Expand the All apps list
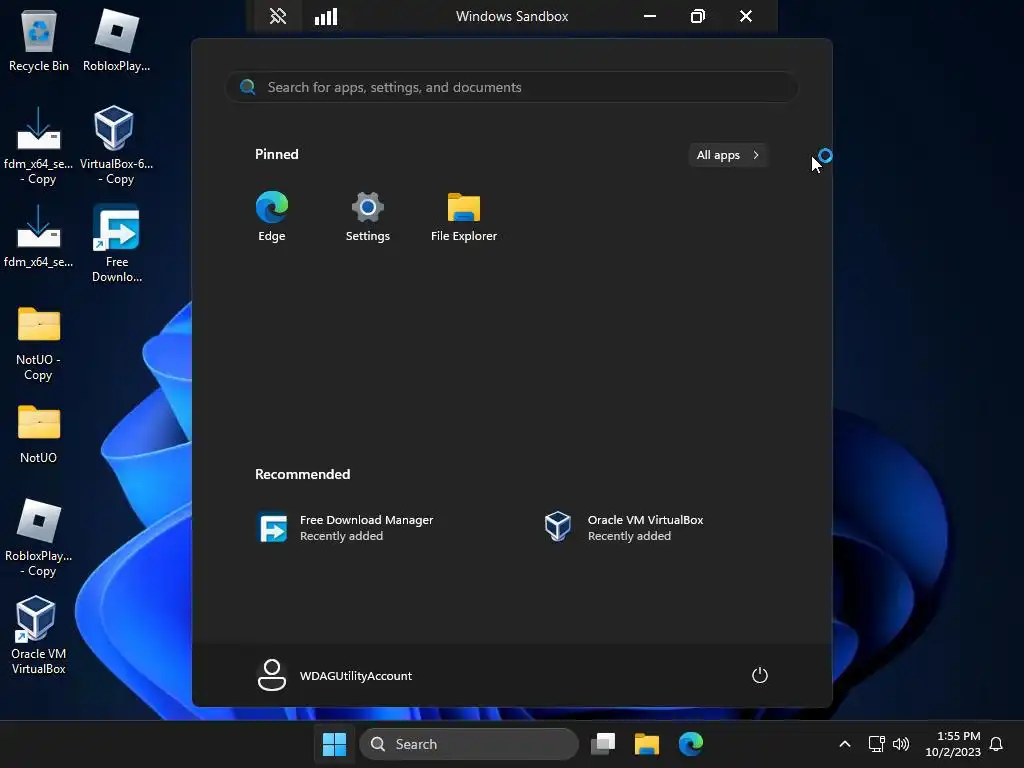Viewport: 1024px width, 768px height. point(728,155)
